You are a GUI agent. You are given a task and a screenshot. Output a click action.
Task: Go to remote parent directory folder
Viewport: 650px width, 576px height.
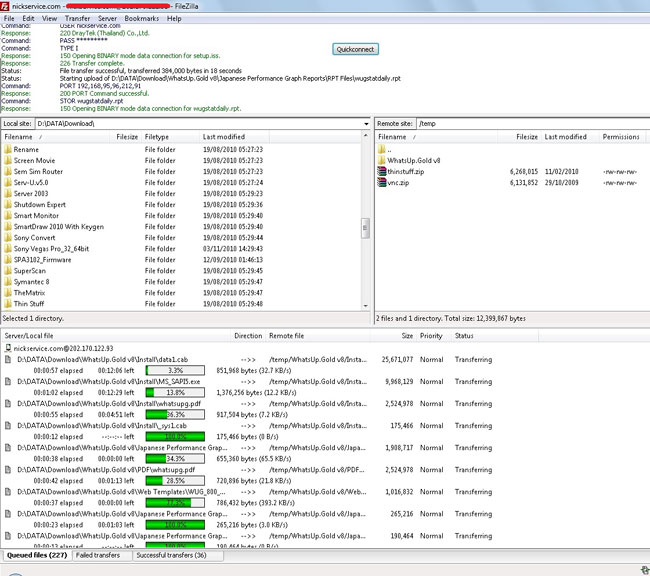tap(382, 148)
